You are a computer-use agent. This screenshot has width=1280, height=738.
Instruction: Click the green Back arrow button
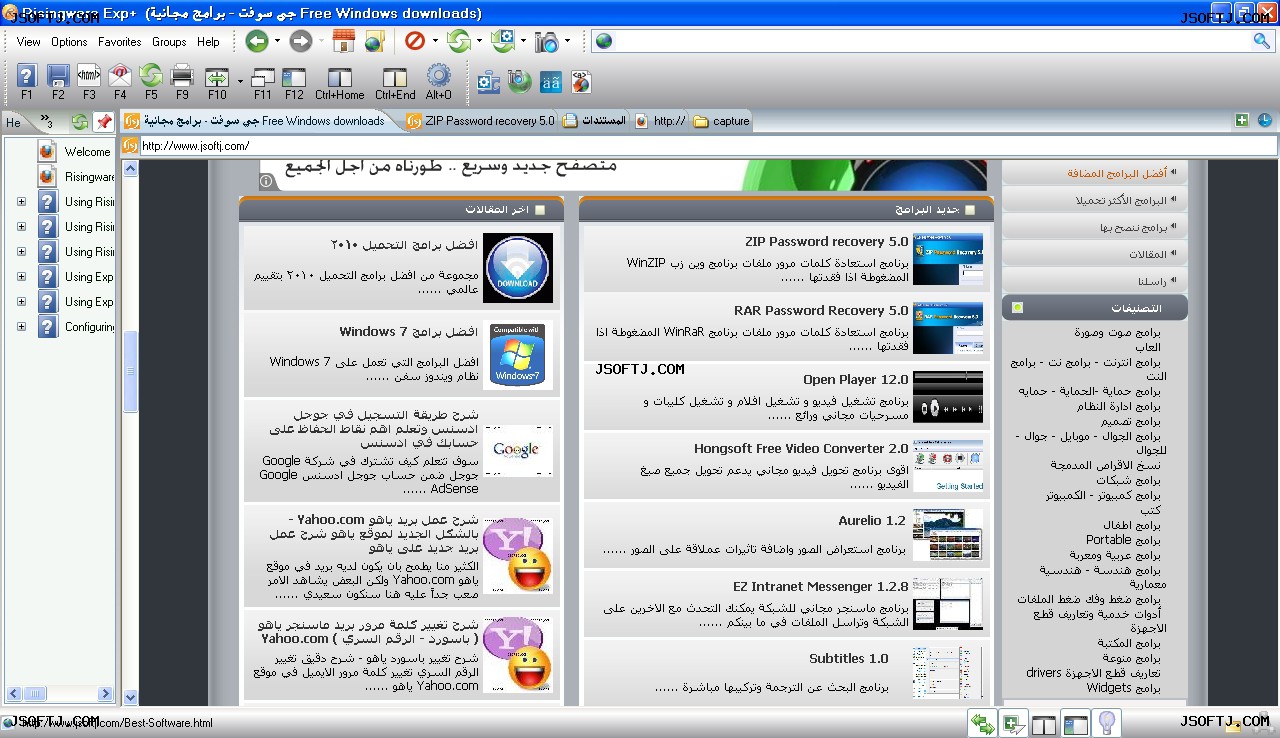(257, 41)
